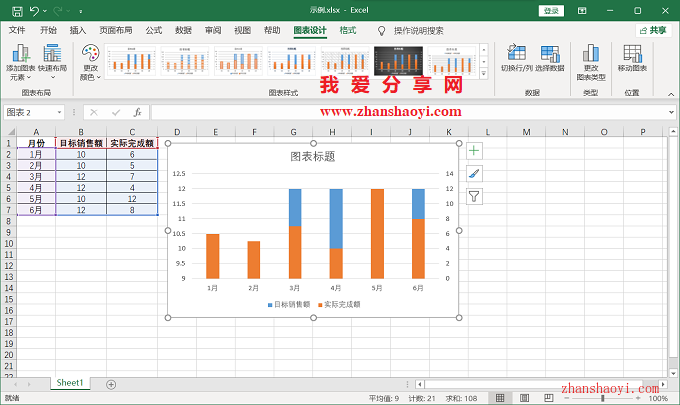Viewport: 680px width, 405px height.
Task: Click the select-all corner triangle
Action: click(10, 131)
